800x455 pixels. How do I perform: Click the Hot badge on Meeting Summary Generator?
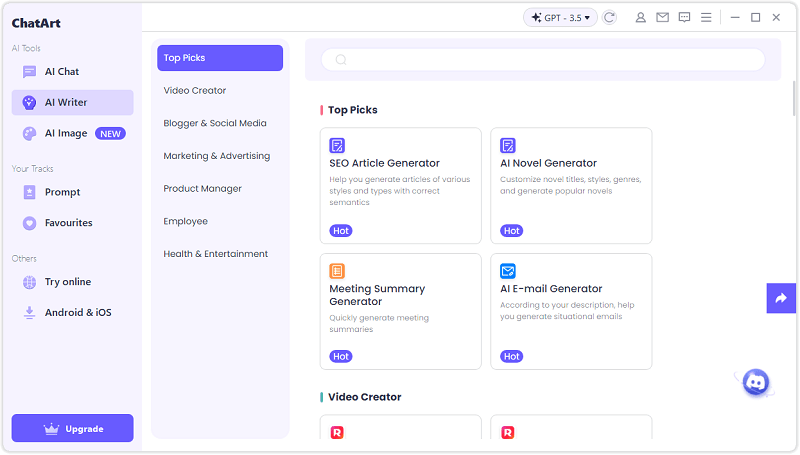click(341, 357)
